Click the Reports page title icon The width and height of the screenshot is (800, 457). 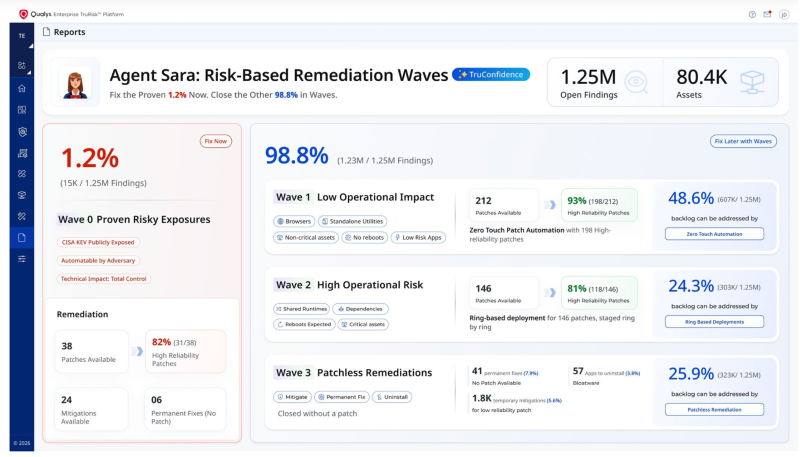click(46, 32)
